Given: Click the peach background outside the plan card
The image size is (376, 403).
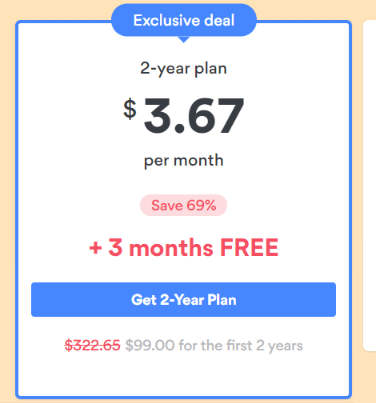Looking at the screenshot, I should [7, 200].
